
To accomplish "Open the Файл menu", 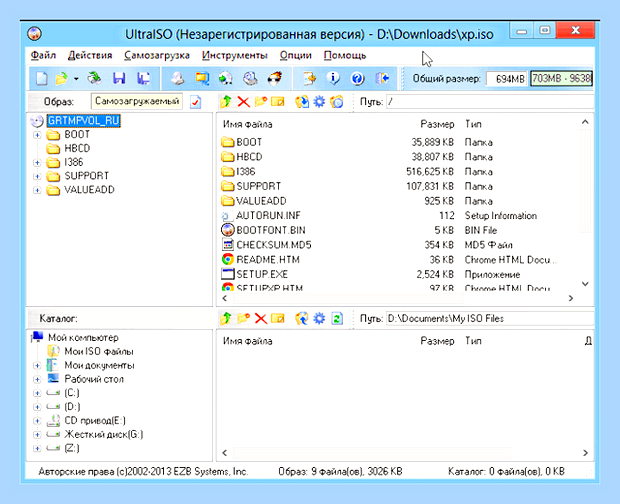I will click(43, 55).
